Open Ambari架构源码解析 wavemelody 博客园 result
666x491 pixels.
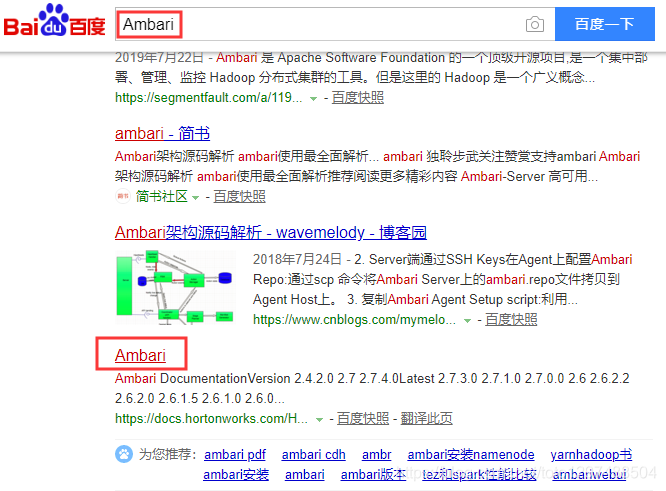pos(271,232)
